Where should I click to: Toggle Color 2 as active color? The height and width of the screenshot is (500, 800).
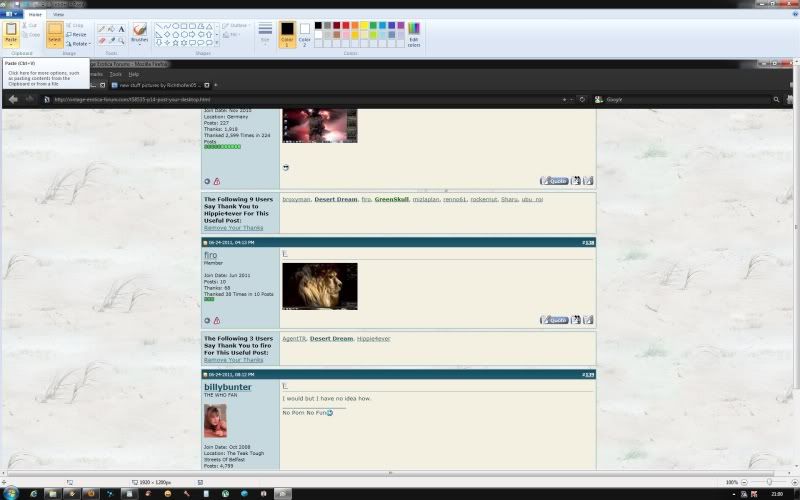coord(305,33)
